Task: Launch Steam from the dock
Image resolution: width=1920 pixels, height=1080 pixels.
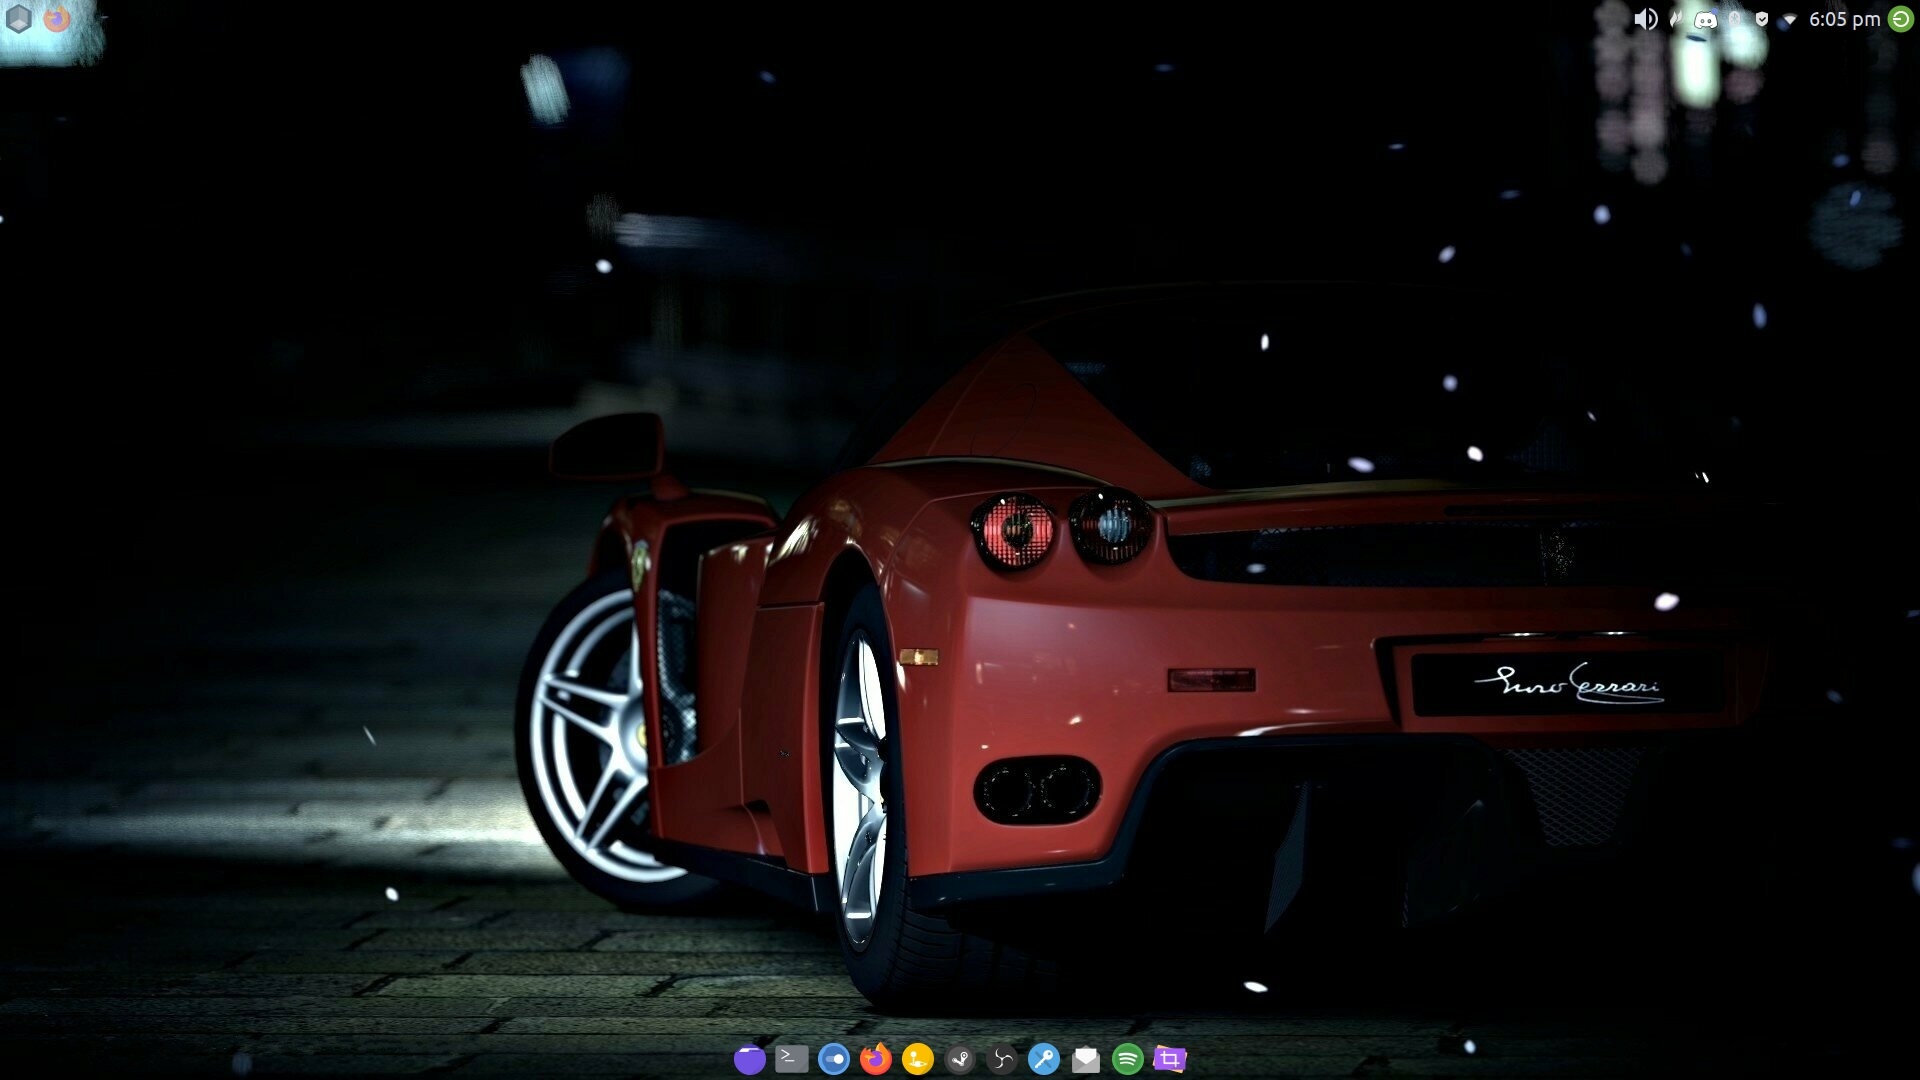Action: coord(960,1058)
